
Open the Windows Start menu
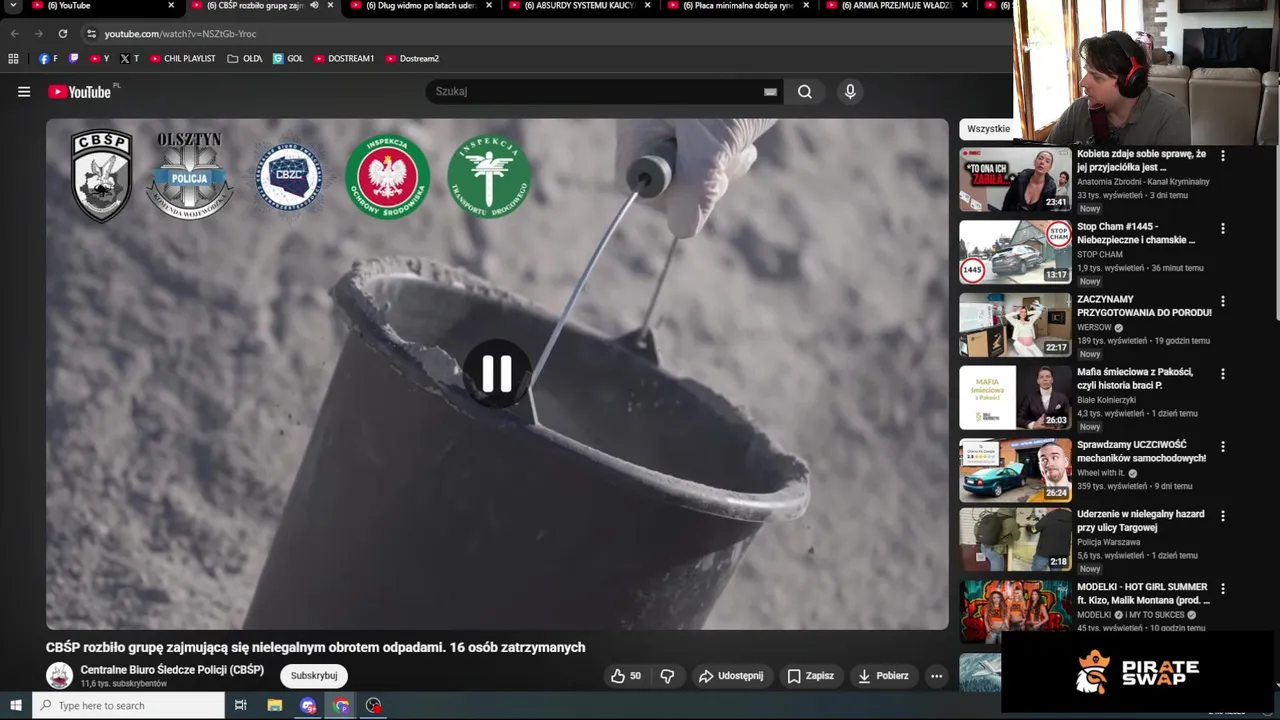click(16, 706)
